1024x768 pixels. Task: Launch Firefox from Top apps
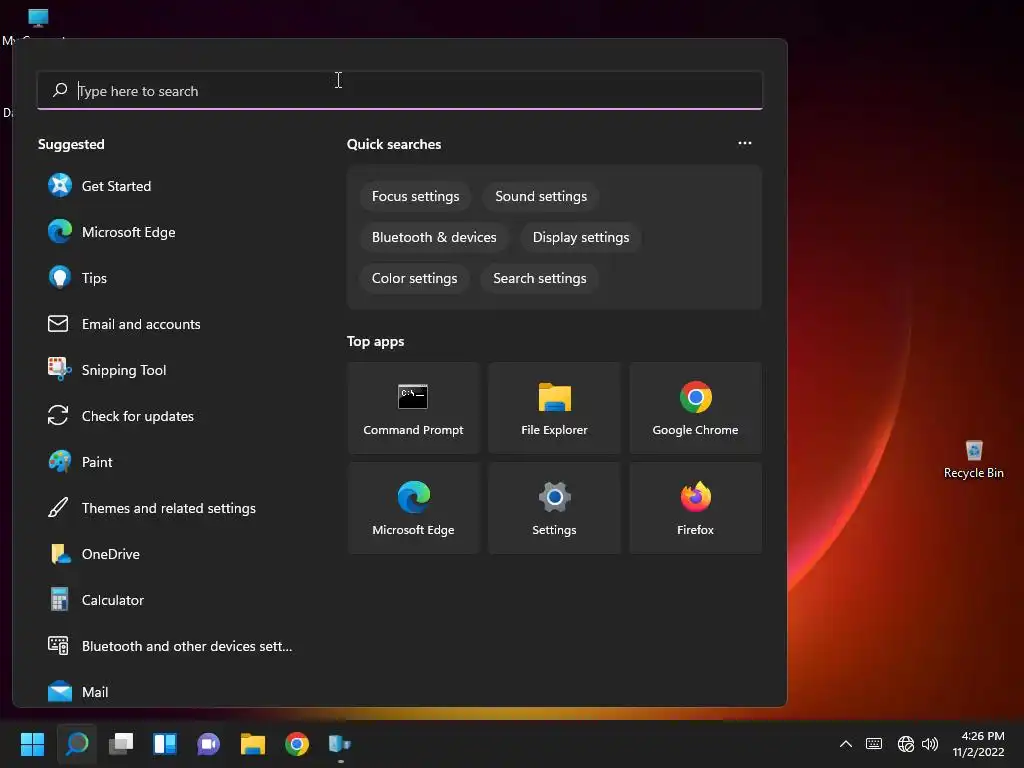tap(696, 508)
